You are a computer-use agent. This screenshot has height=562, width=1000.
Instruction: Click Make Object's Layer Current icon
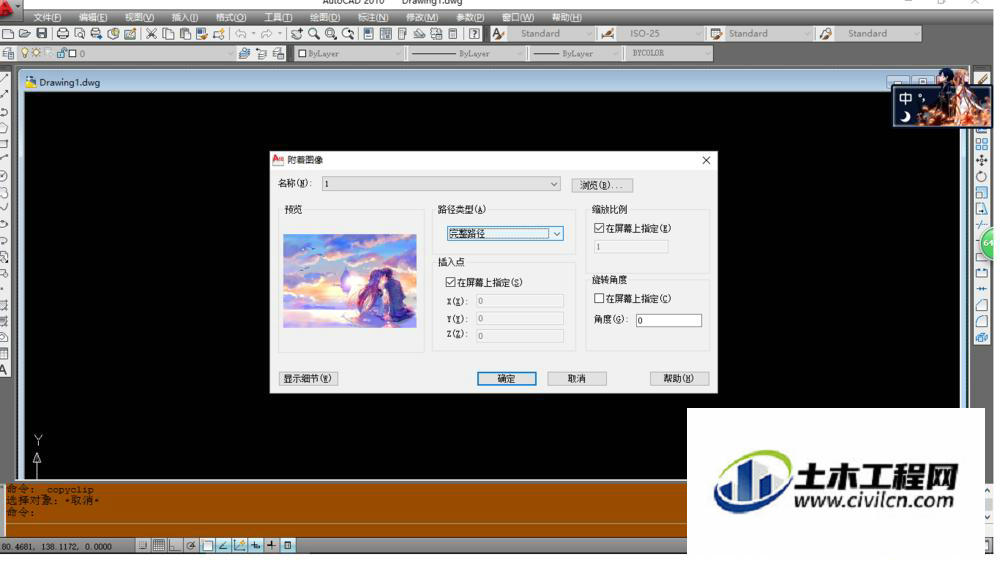point(244,54)
